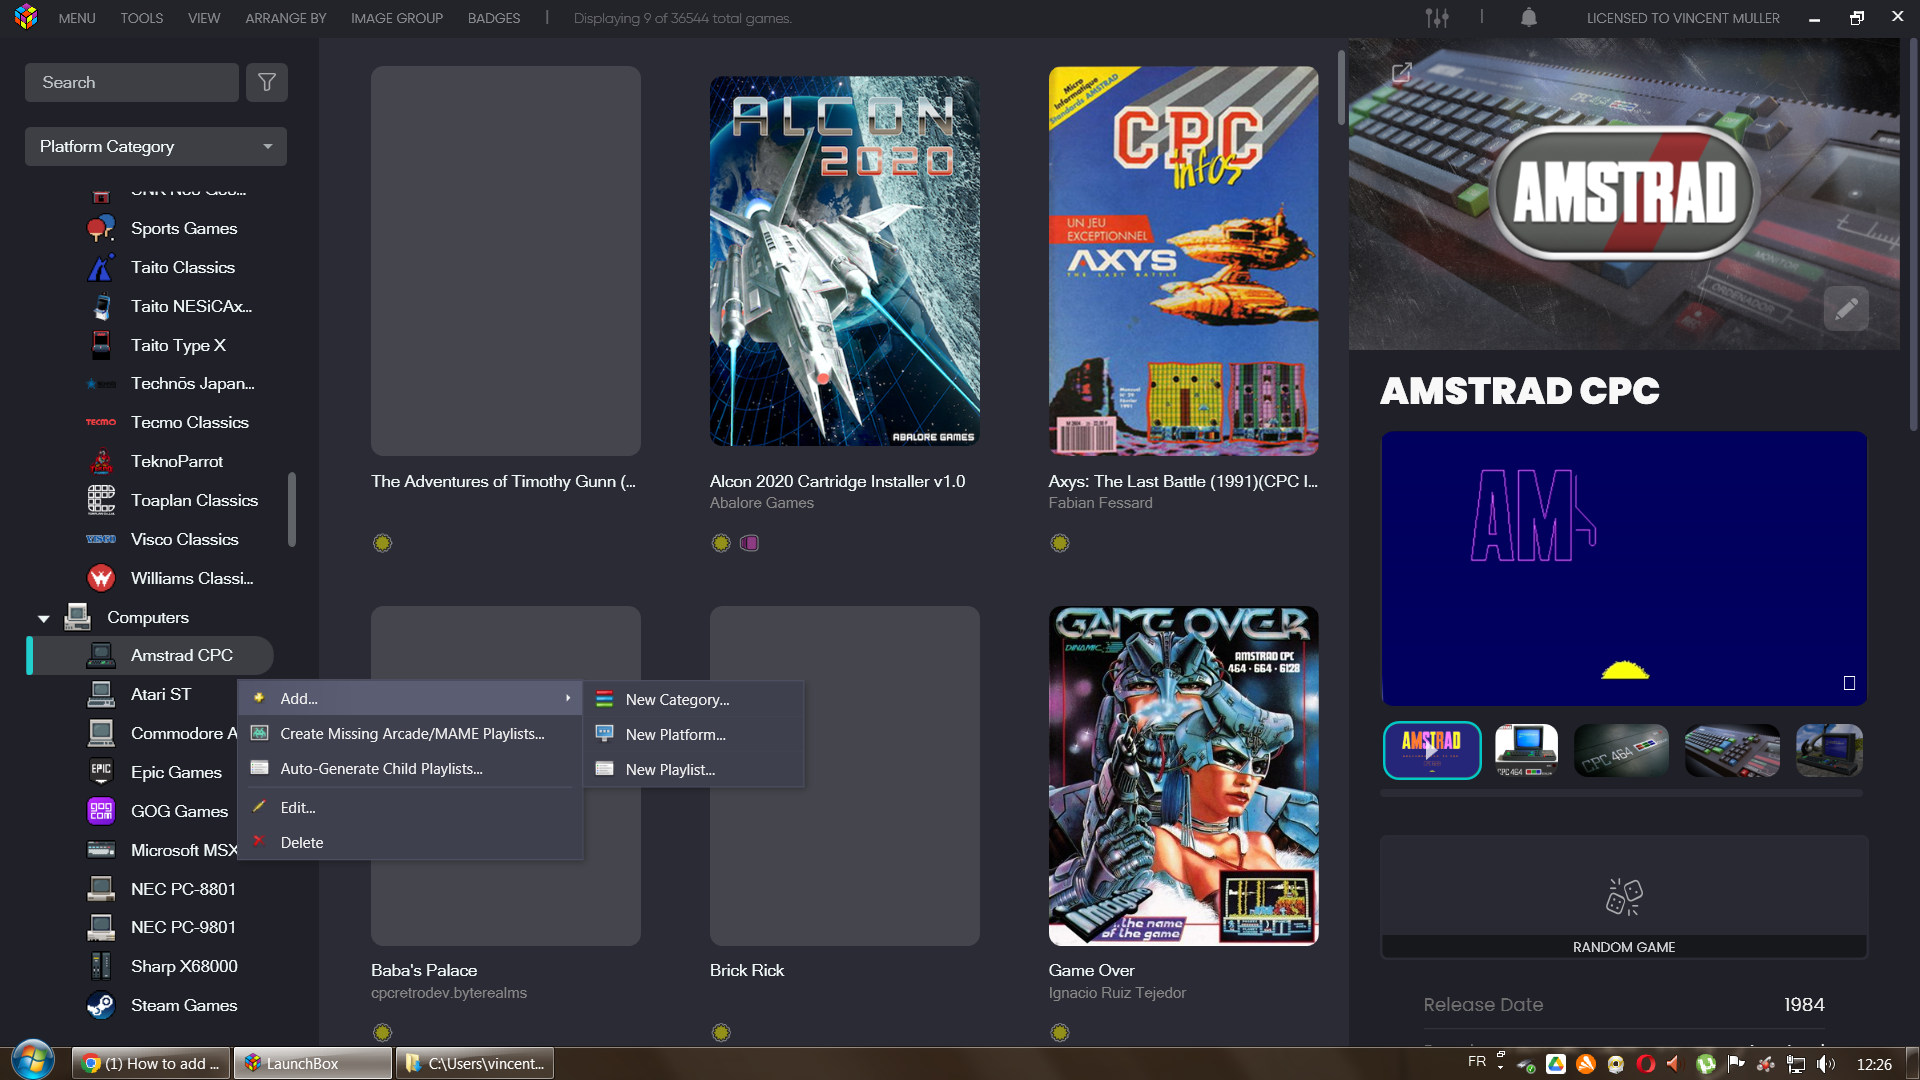1920x1080 pixels.
Task: Click the LaunchBox logo icon
Action: pyautogui.click(x=26, y=17)
